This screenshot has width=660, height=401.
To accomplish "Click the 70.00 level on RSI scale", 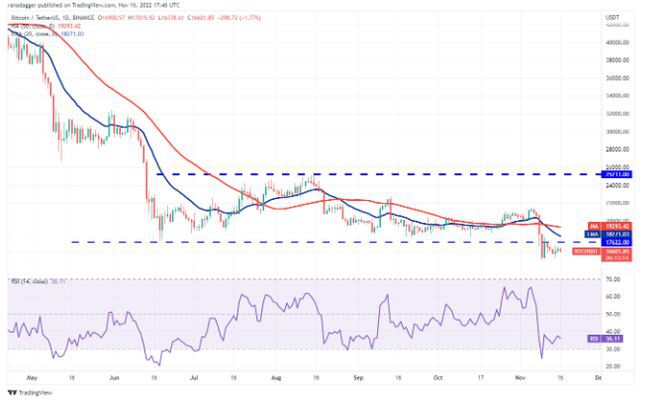I will (612, 279).
